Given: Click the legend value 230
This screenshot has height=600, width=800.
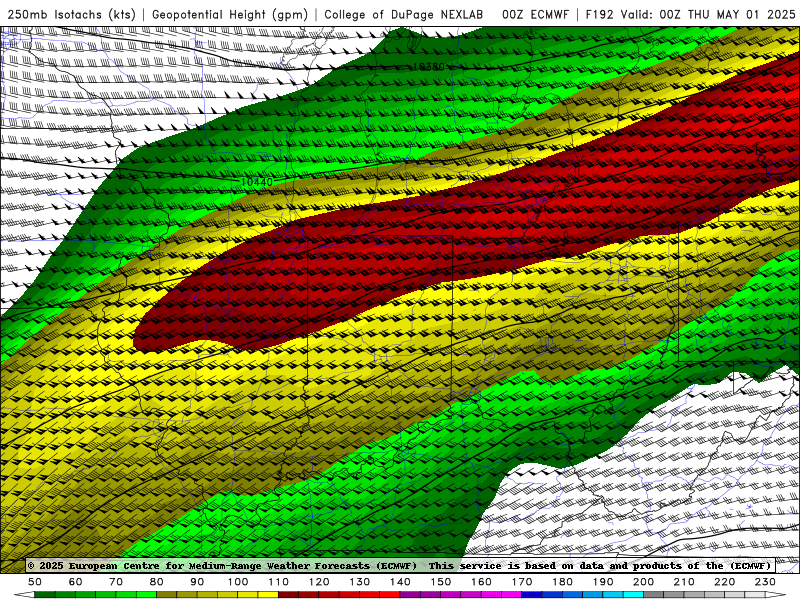Looking at the screenshot, I should pyautogui.click(x=765, y=582).
